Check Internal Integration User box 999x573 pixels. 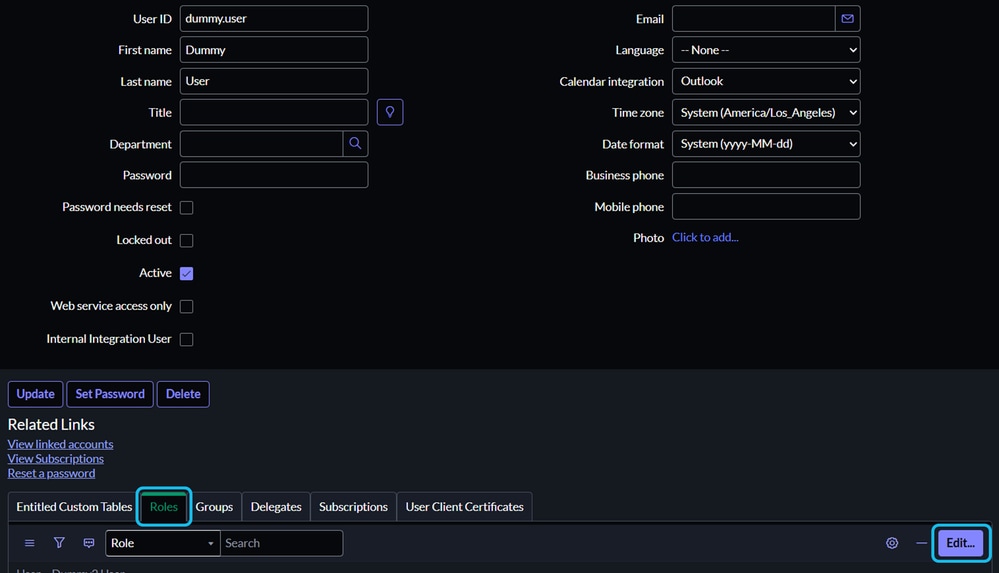(x=187, y=339)
